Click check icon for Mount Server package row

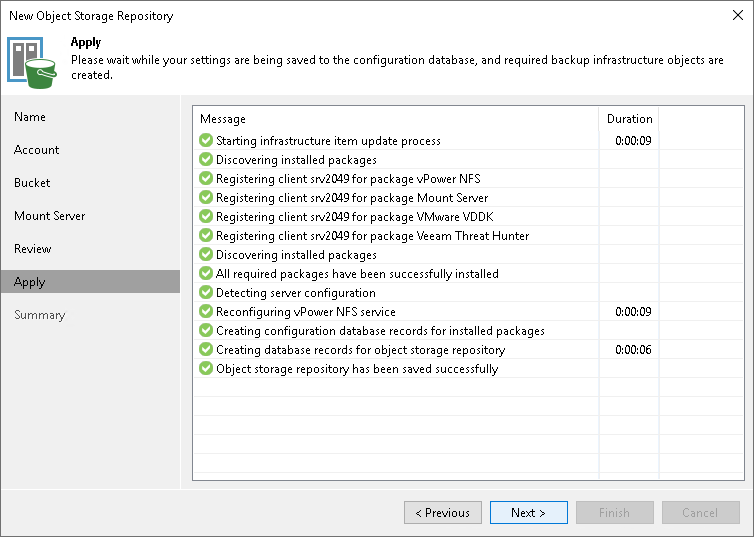[206, 198]
